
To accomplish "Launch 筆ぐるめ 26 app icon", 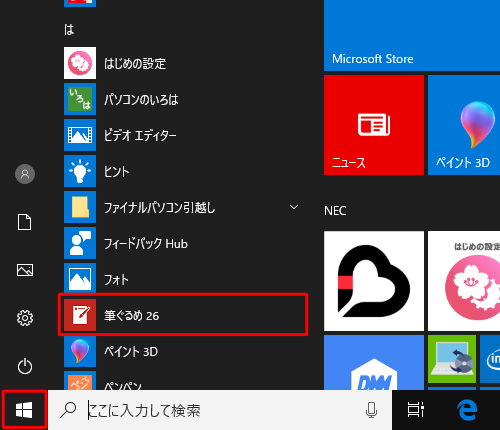I will coord(80,315).
